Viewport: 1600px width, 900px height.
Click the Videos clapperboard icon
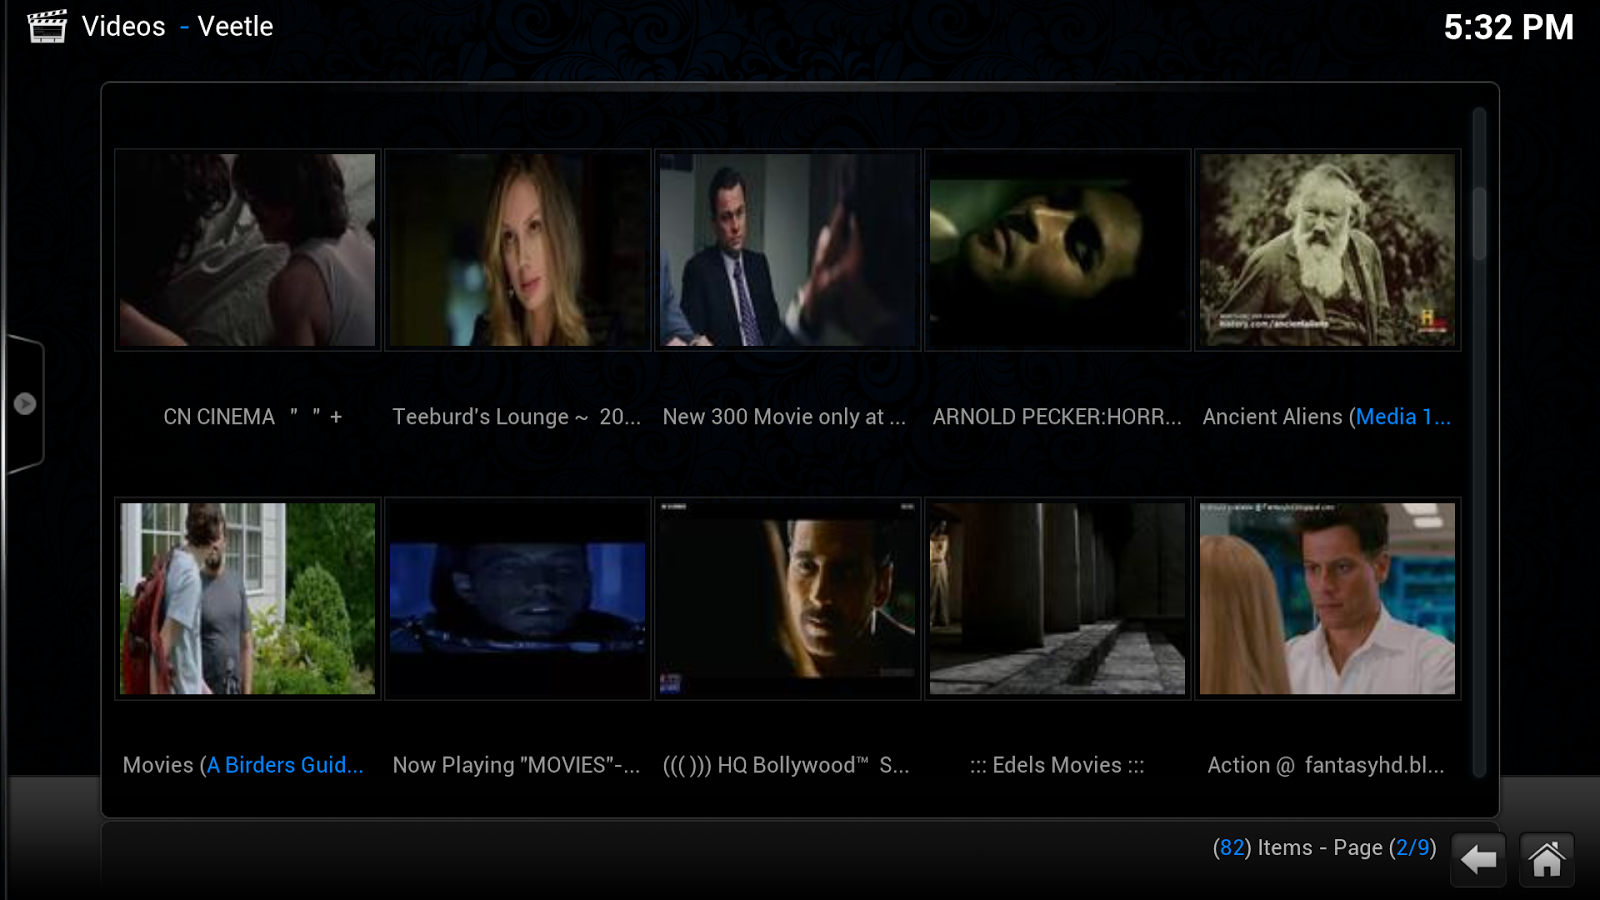[47, 26]
